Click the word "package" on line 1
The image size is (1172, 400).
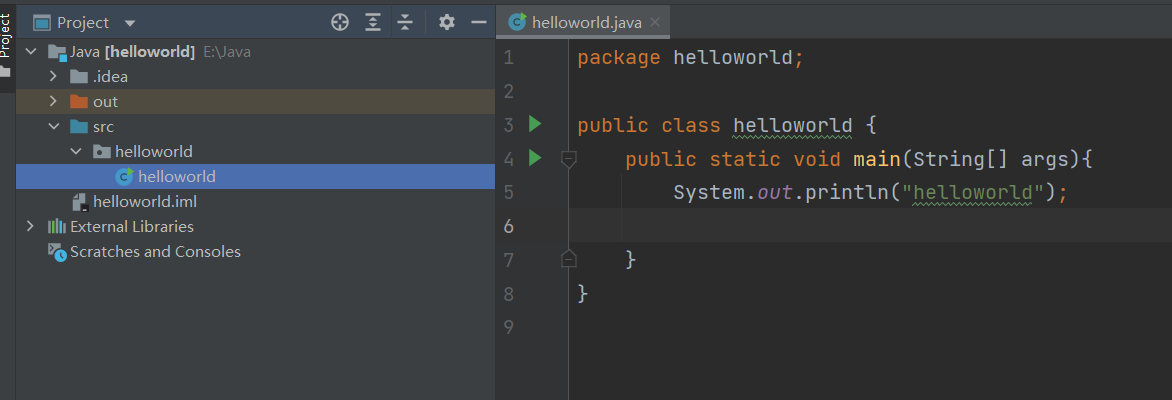click(619, 58)
